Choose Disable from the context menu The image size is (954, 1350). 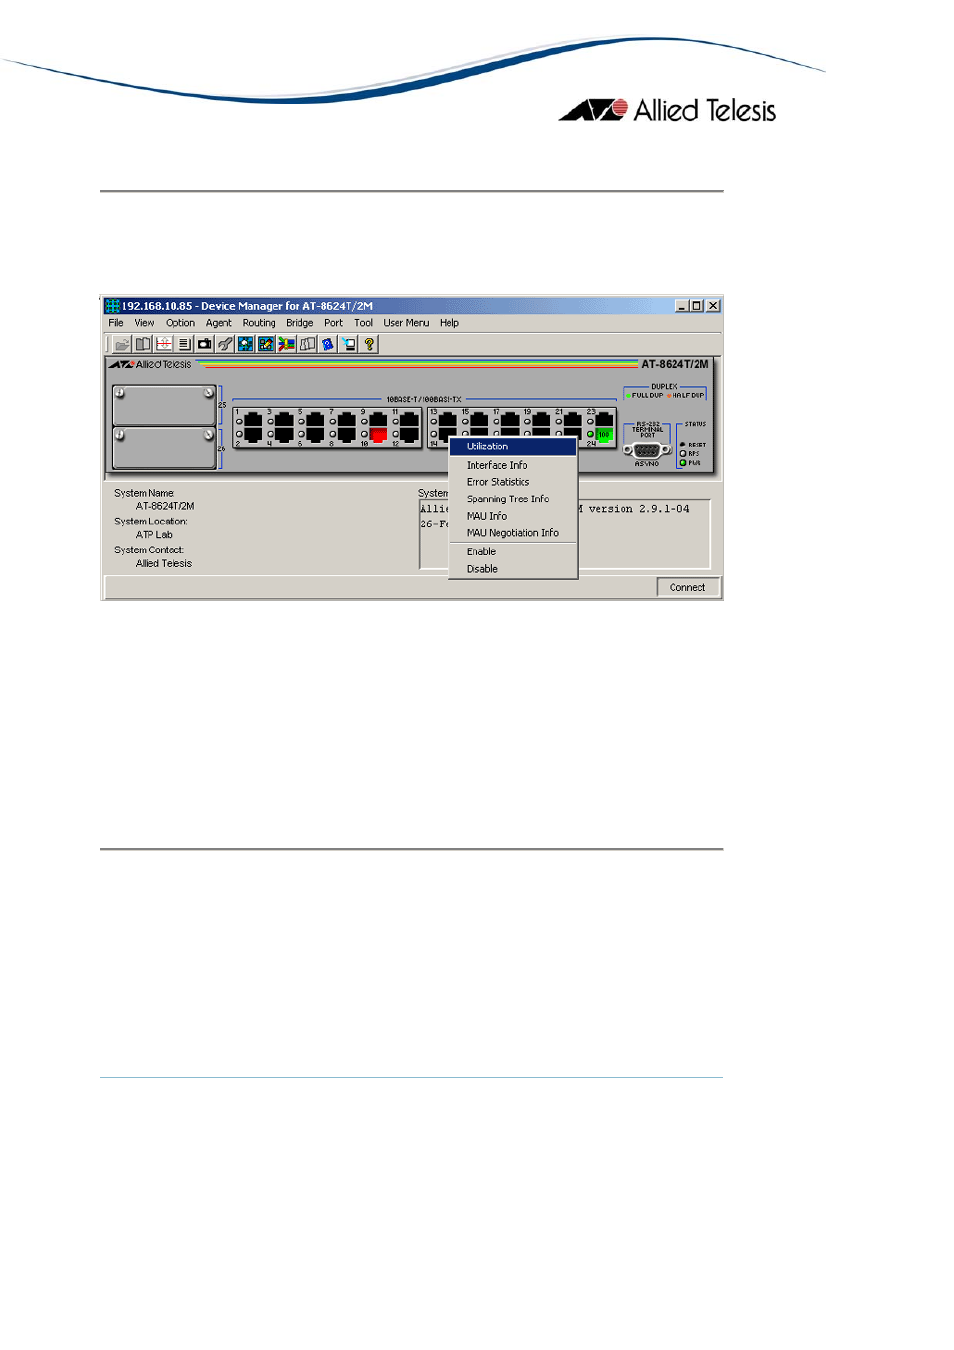pos(513,569)
